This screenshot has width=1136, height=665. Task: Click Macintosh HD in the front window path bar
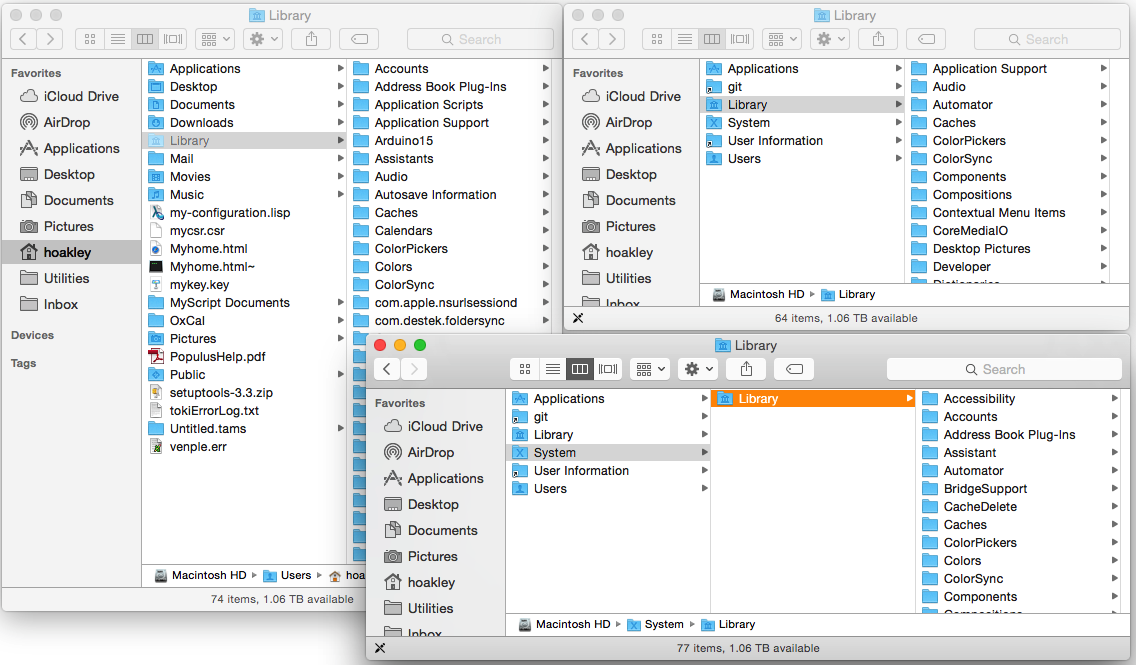pyautogui.click(x=572, y=624)
